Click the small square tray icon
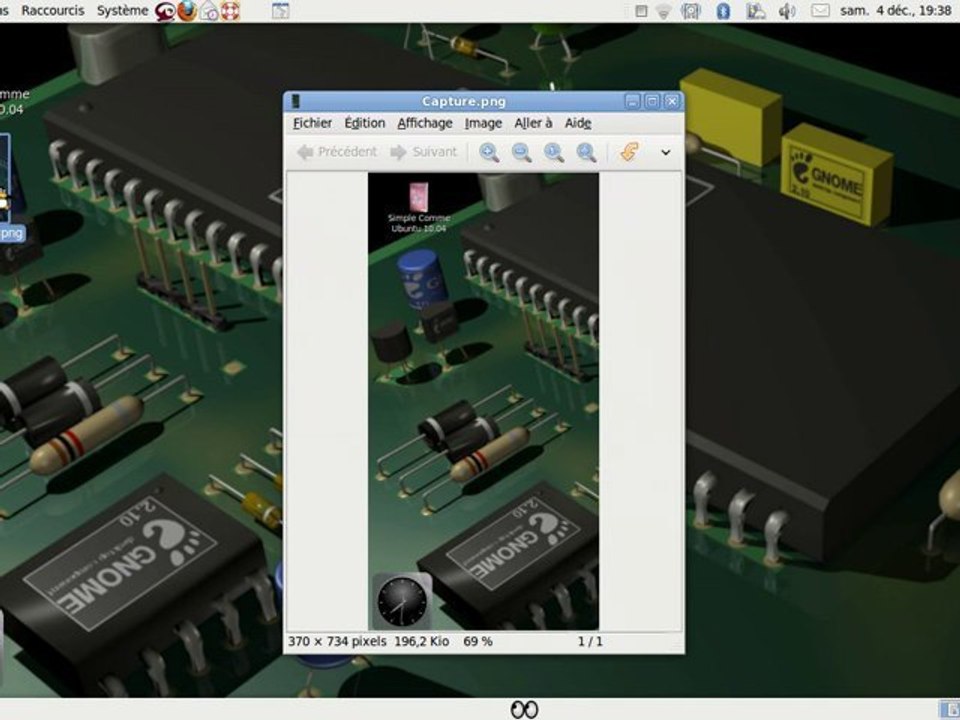 [x=641, y=11]
